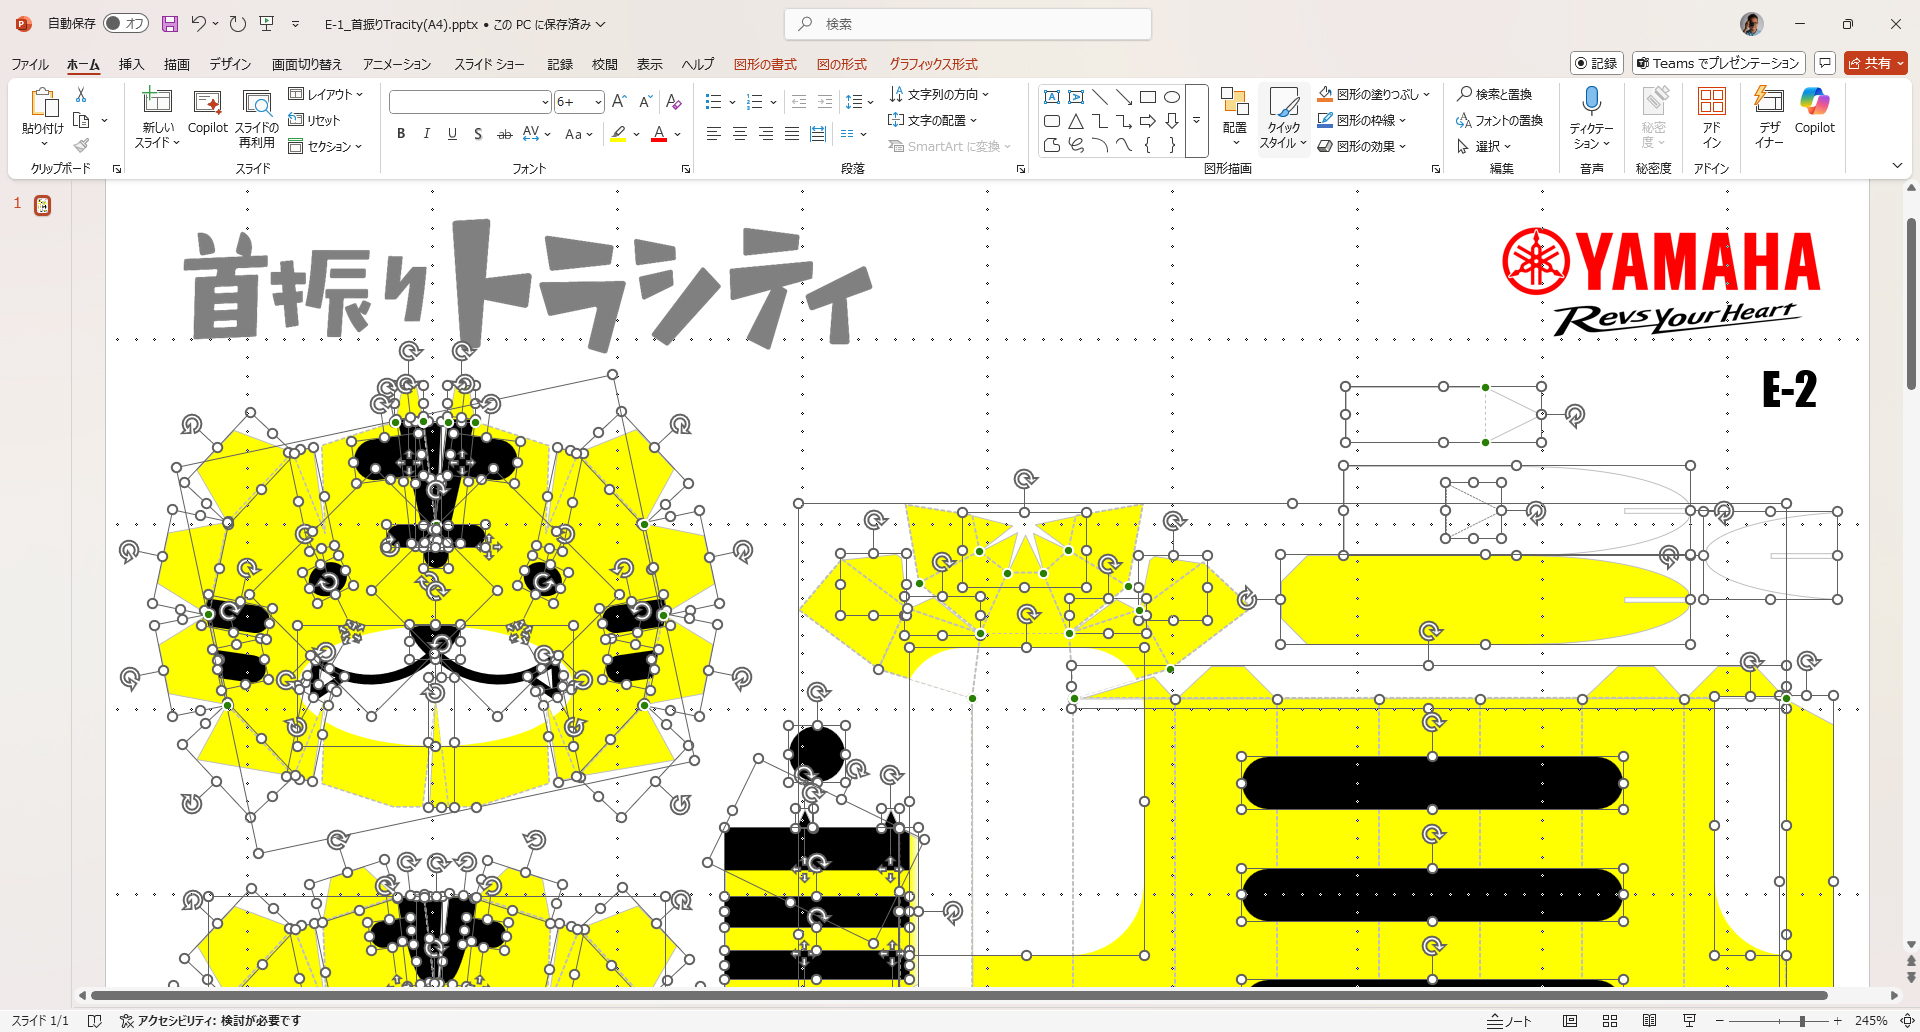Toggle Italic text formatting
The height and width of the screenshot is (1032, 1920).
tap(427, 134)
